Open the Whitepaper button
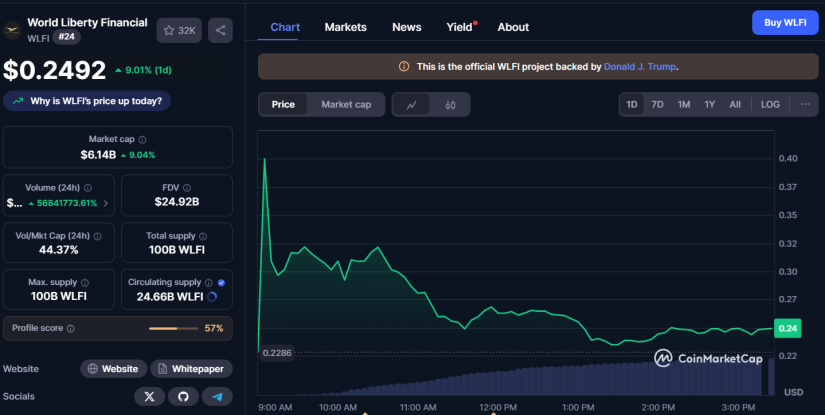The image size is (825, 415). coord(192,369)
